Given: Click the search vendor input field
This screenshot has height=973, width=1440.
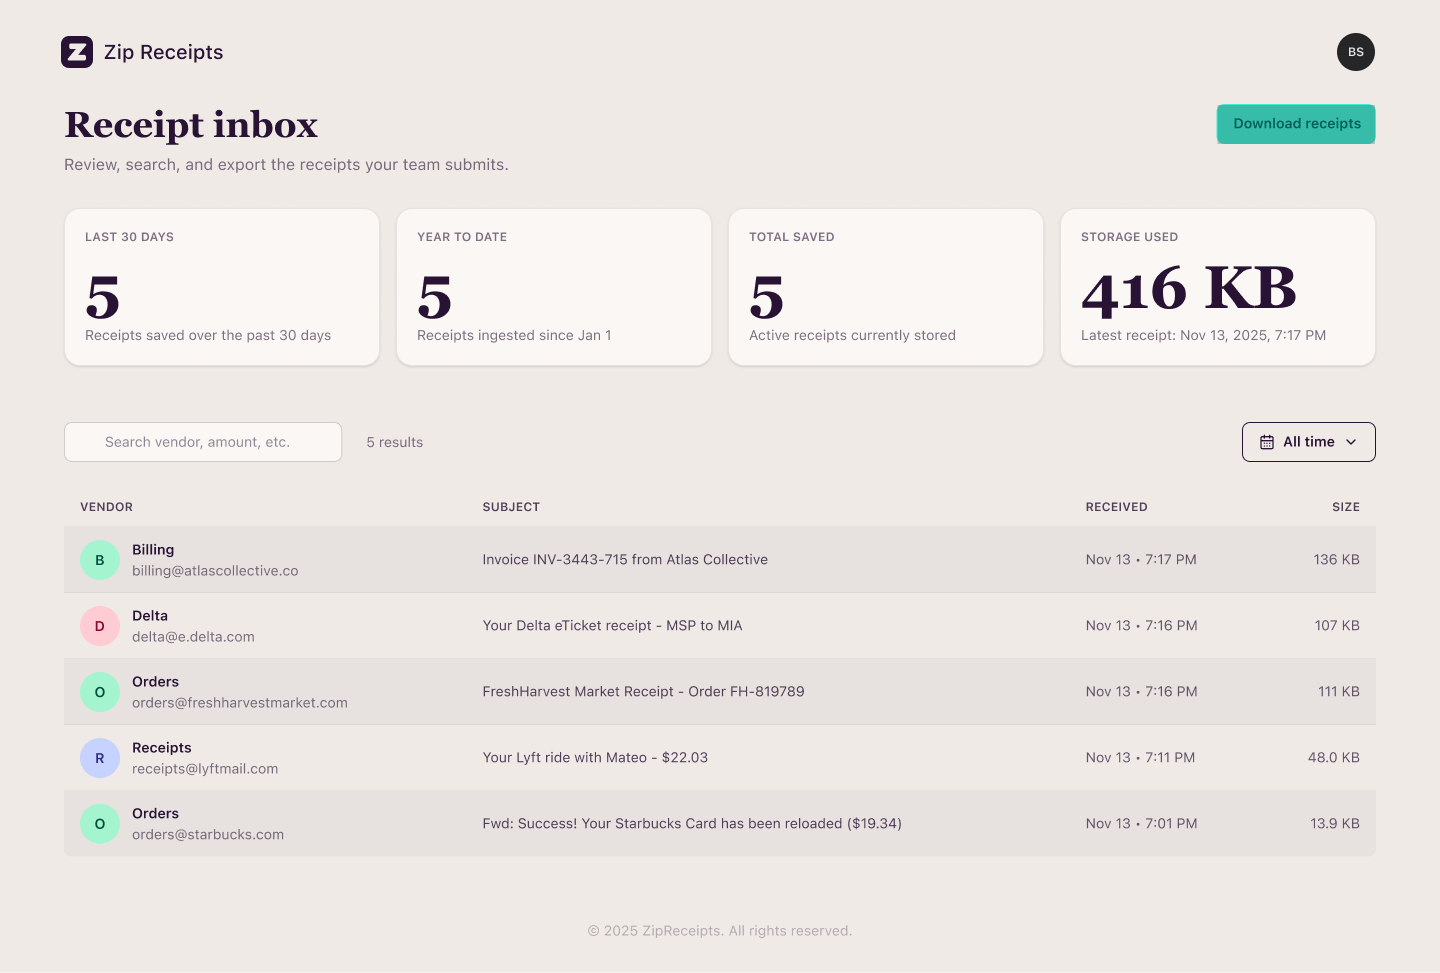Looking at the screenshot, I should pyautogui.click(x=203, y=441).
